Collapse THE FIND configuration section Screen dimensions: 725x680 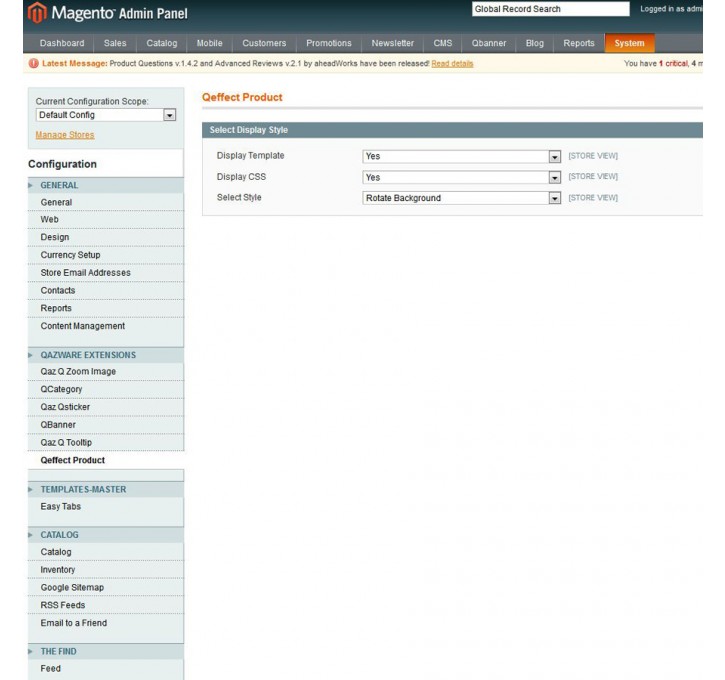coord(105,651)
